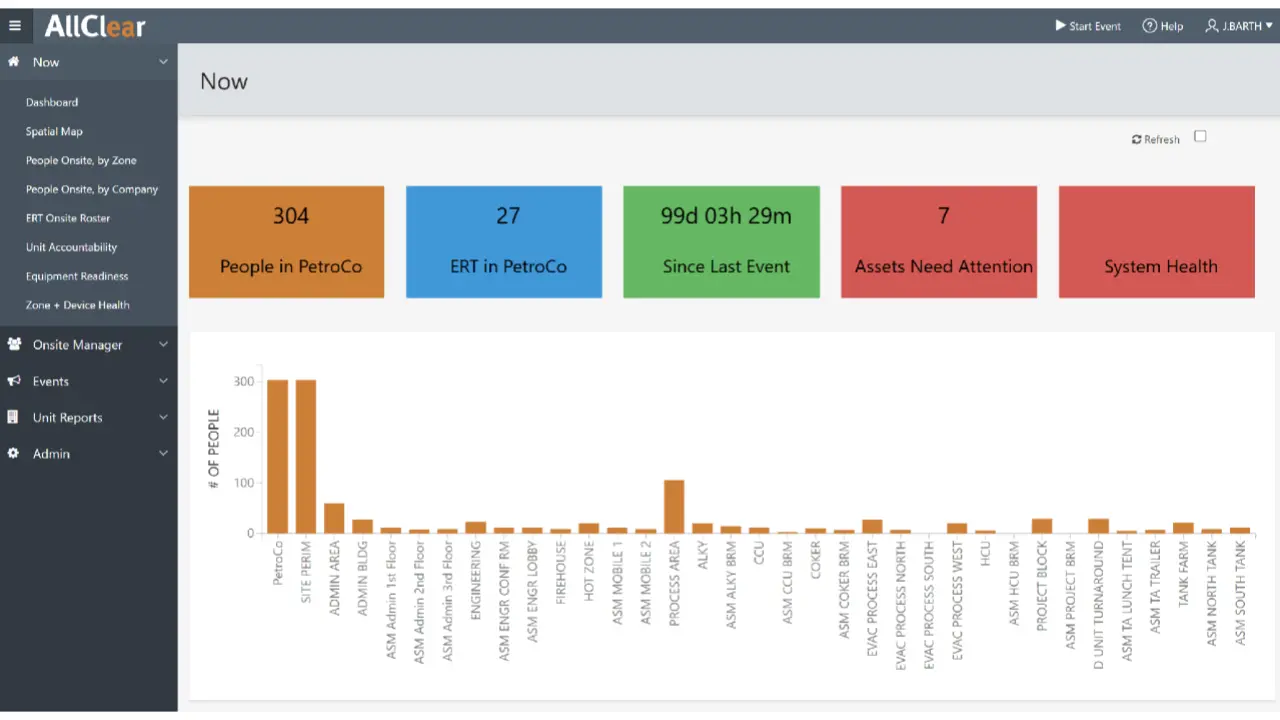Screen dimensions: 1280x720
Task: Open the System Health red tile
Action: click(x=1157, y=242)
